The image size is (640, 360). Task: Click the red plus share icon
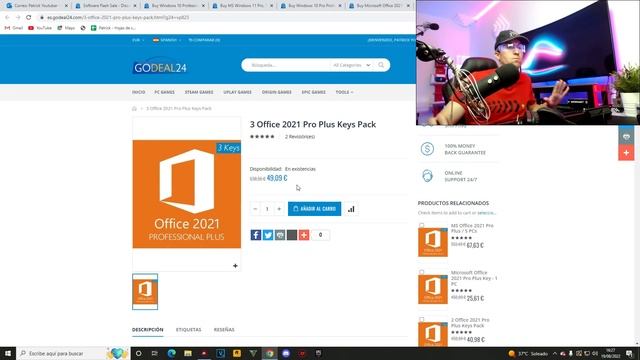(x=304, y=235)
